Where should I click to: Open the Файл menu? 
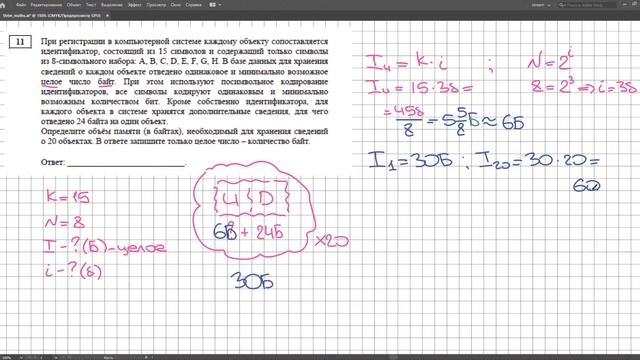coord(21,5)
